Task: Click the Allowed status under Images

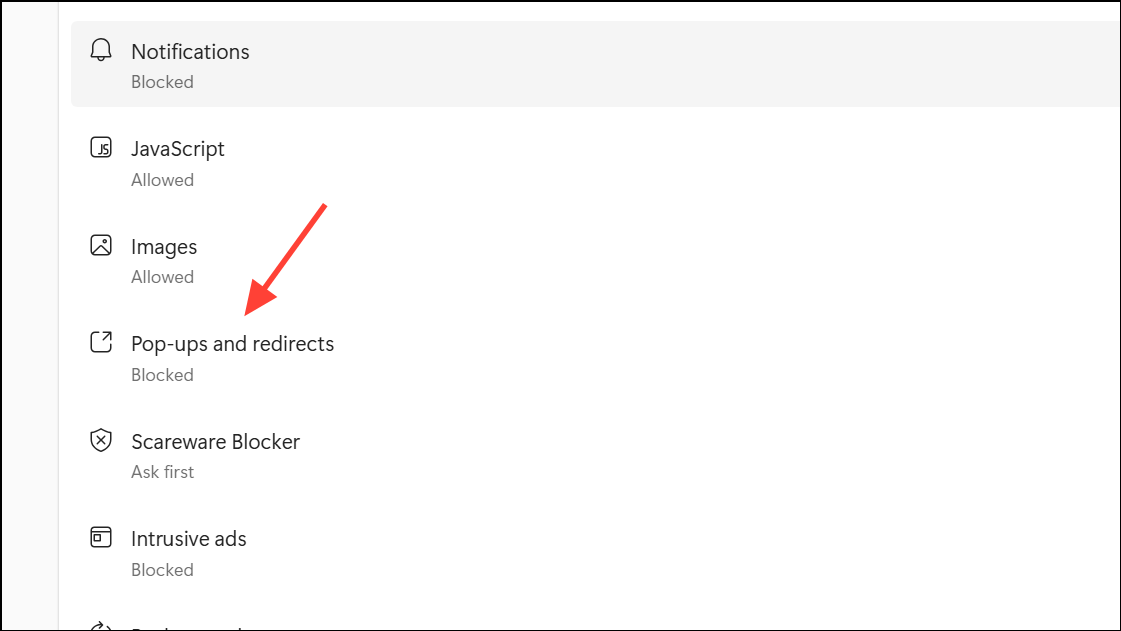Action: (162, 277)
